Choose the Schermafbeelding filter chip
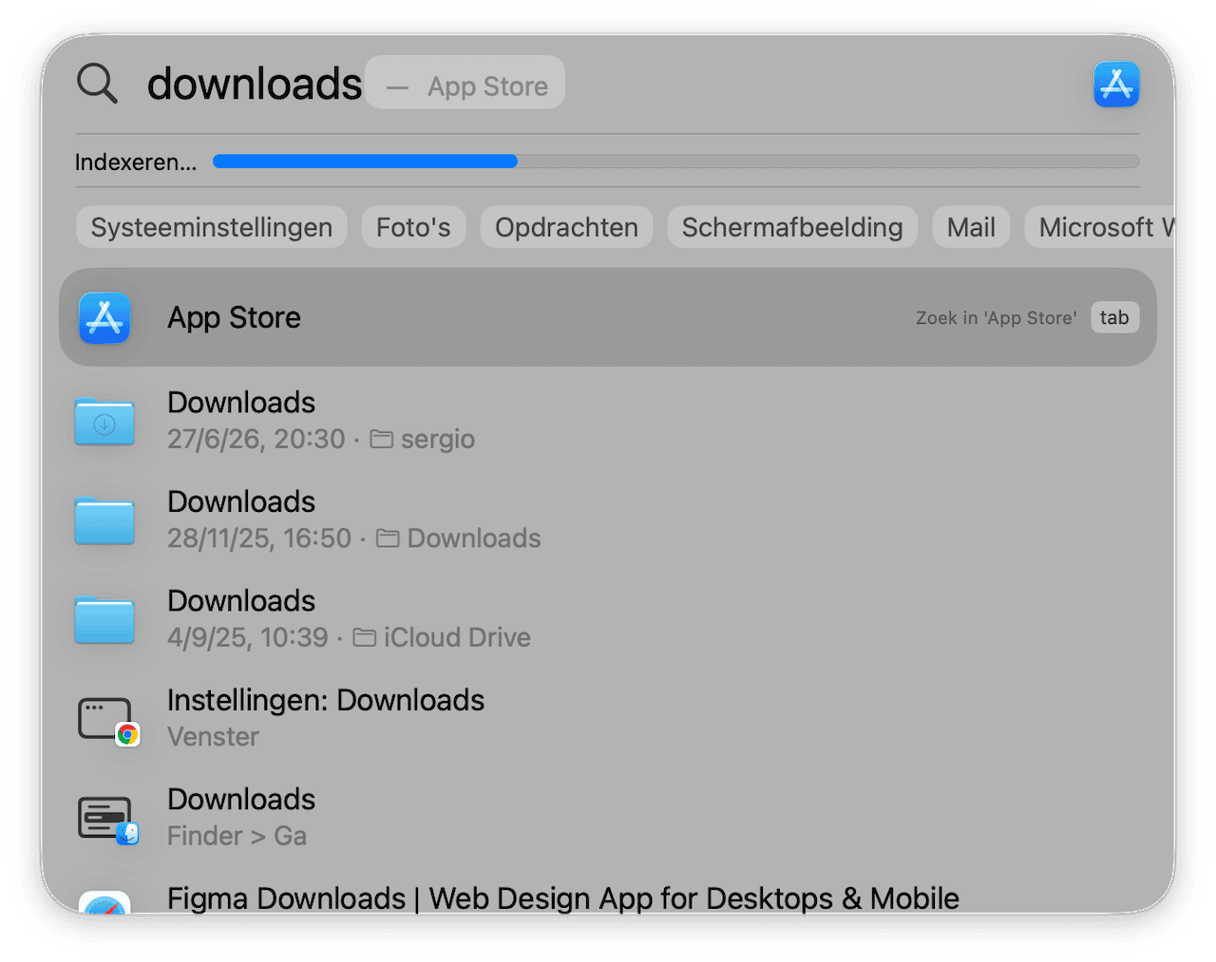The width and height of the screenshot is (1216, 962). point(792,227)
